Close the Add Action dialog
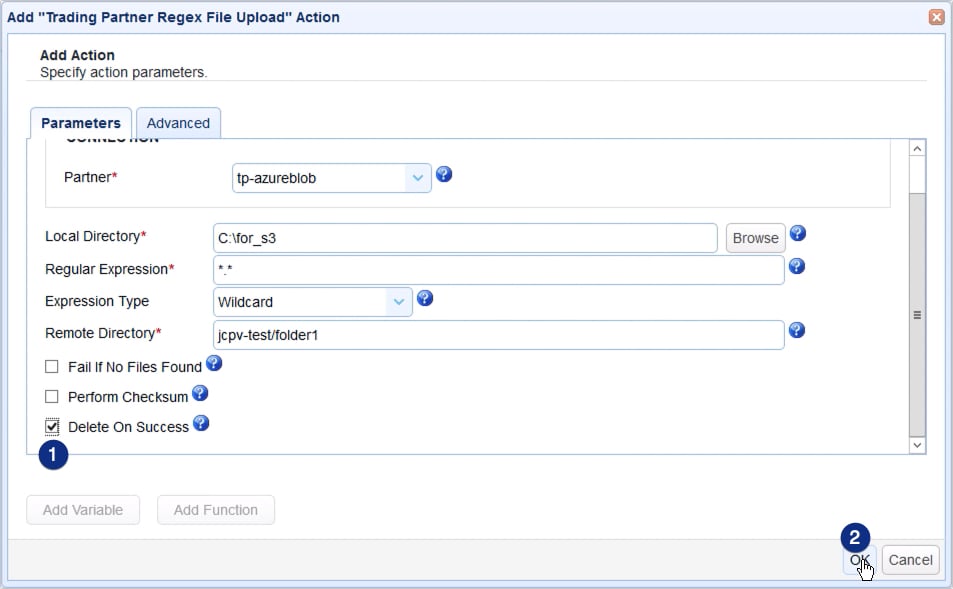The width and height of the screenshot is (953, 589). [x=936, y=16]
